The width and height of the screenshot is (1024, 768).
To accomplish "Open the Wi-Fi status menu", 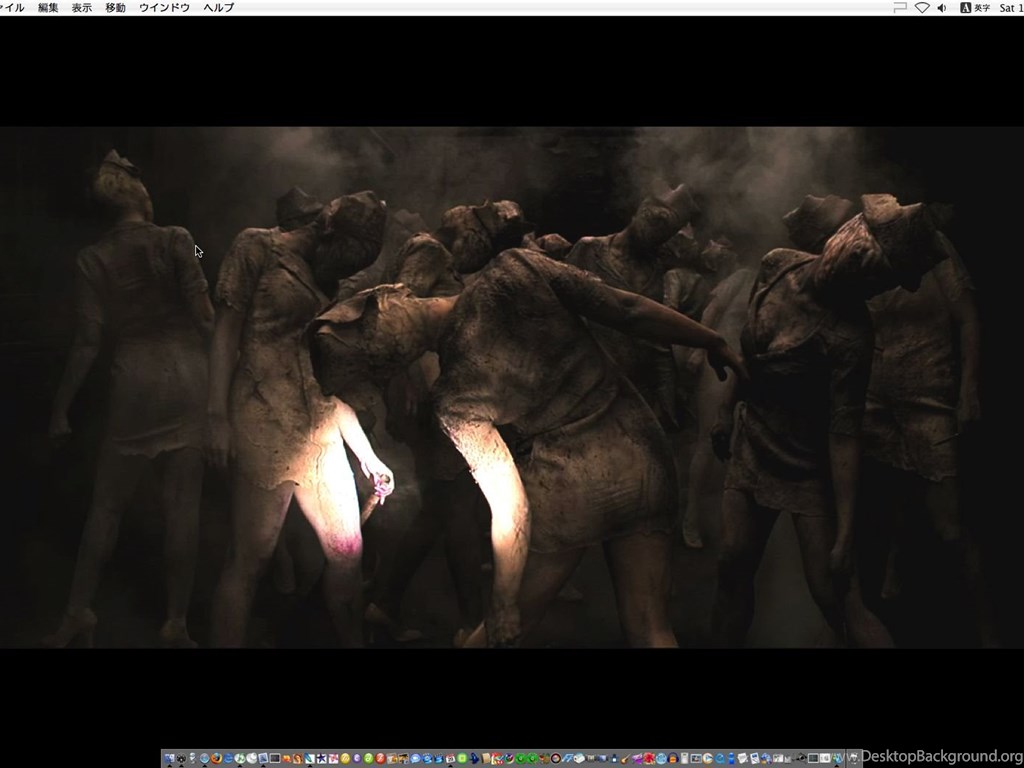I will pos(922,8).
